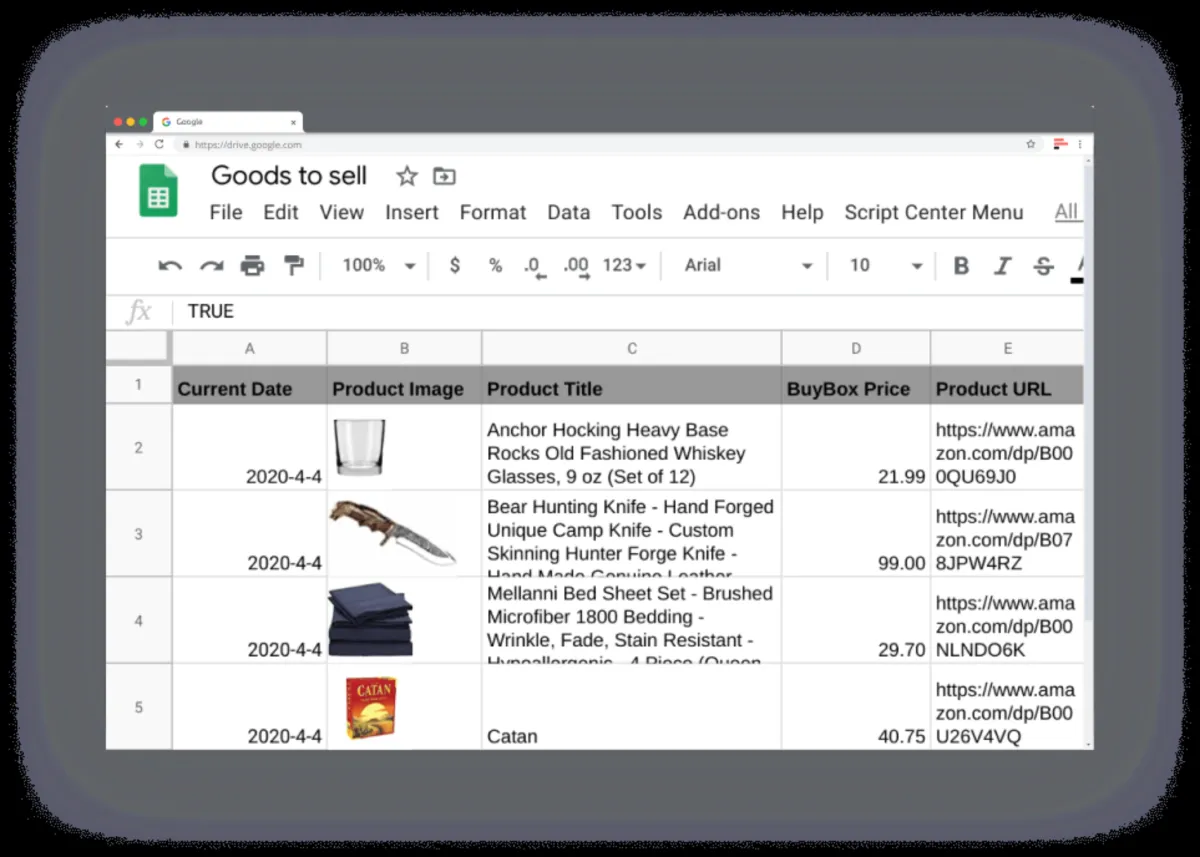Image resolution: width=1200 pixels, height=857 pixels.
Task: Select the Paint format roller icon
Action: (x=293, y=265)
